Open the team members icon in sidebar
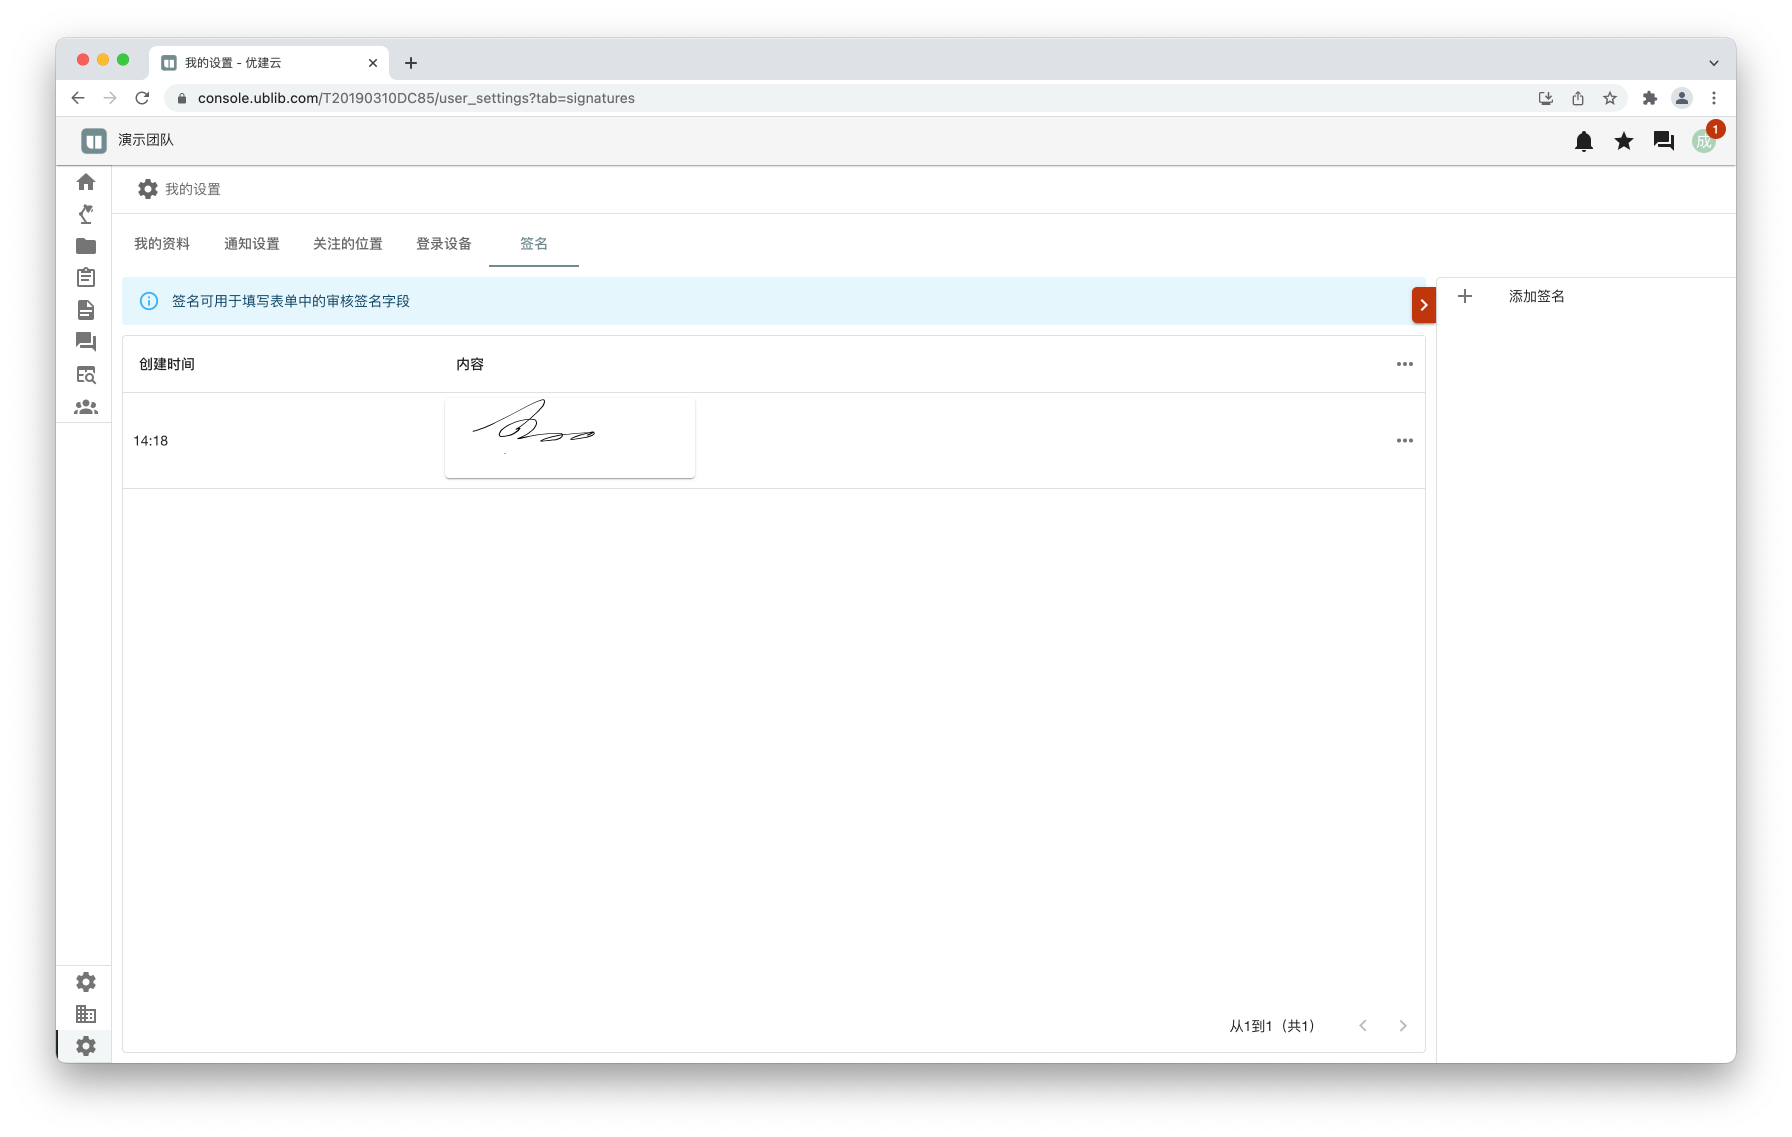Image resolution: width=1792 pixels, height=1137 pixels. [x=86, y=407]
